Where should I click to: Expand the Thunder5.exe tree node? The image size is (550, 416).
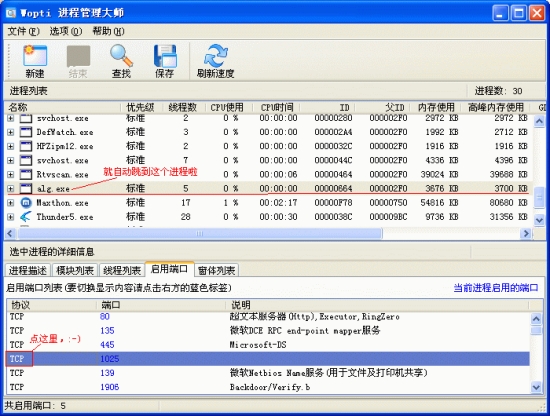pos(11,217)
